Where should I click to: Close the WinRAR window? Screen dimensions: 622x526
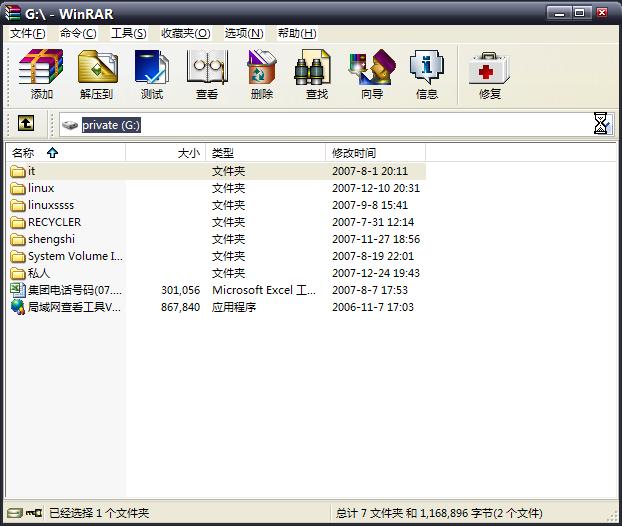pos(602,13)
